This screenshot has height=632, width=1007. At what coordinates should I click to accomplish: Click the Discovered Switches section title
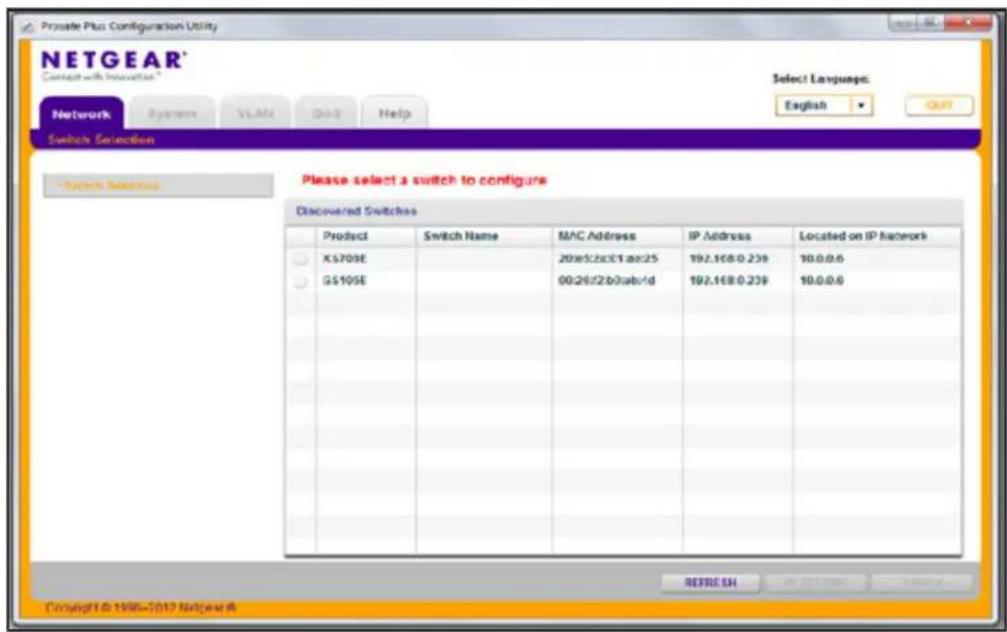tap(356, 211)
